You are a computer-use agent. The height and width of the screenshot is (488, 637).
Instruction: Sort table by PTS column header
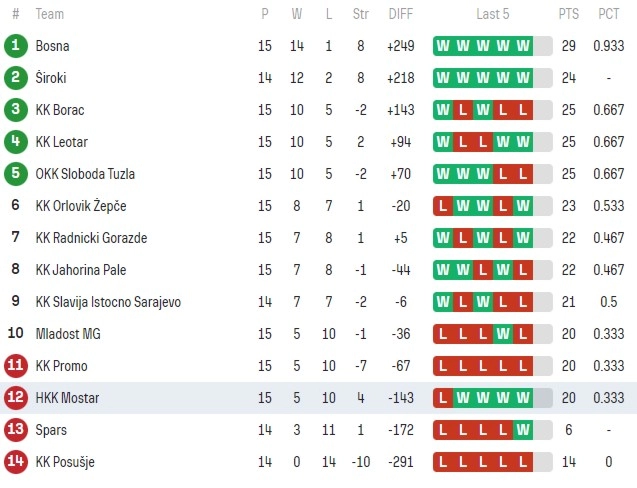(x=568, y=14)
